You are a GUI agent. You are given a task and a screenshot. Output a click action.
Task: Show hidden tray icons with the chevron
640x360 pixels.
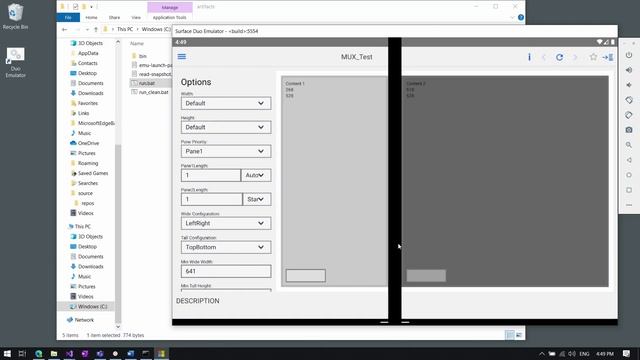point(542,353)
